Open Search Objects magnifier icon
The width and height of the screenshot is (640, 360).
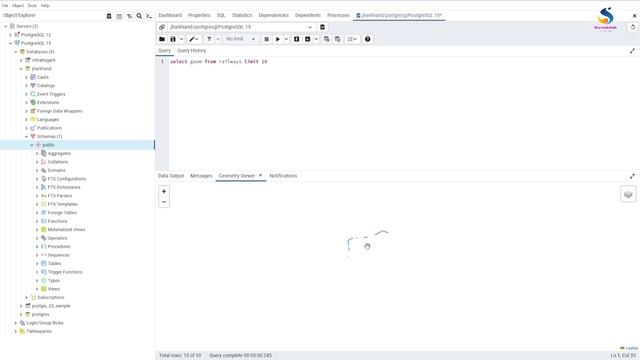[139, 16]
